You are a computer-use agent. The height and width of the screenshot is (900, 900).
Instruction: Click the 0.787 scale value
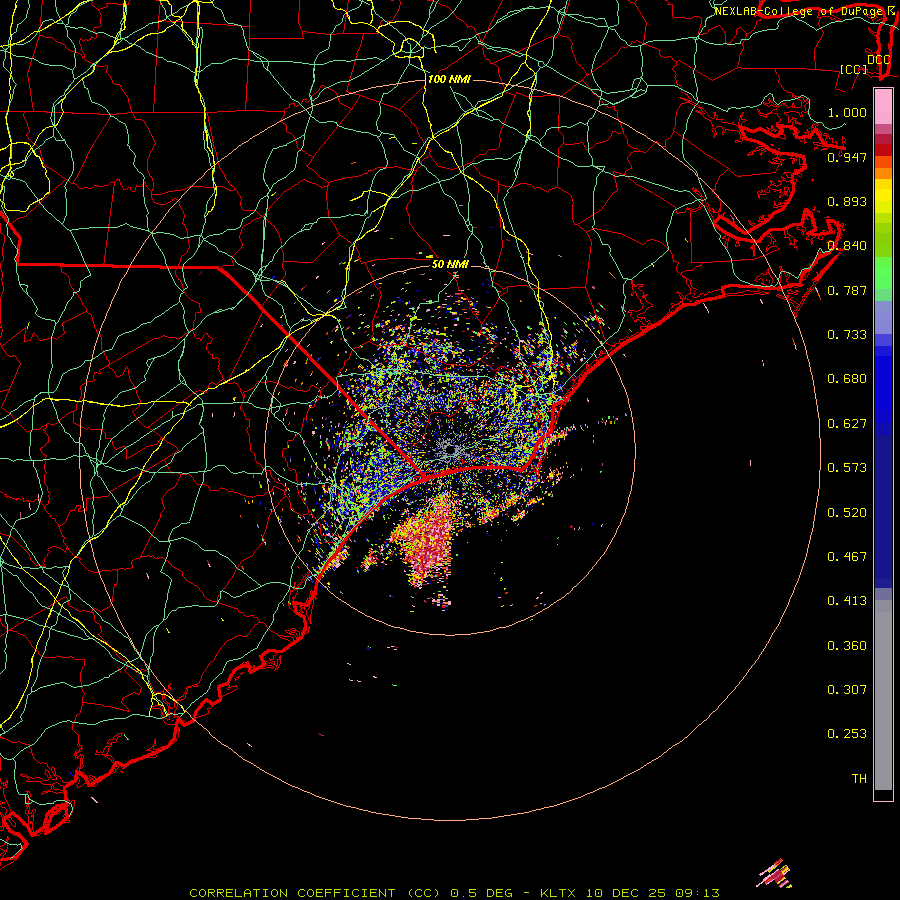[847, 290]
